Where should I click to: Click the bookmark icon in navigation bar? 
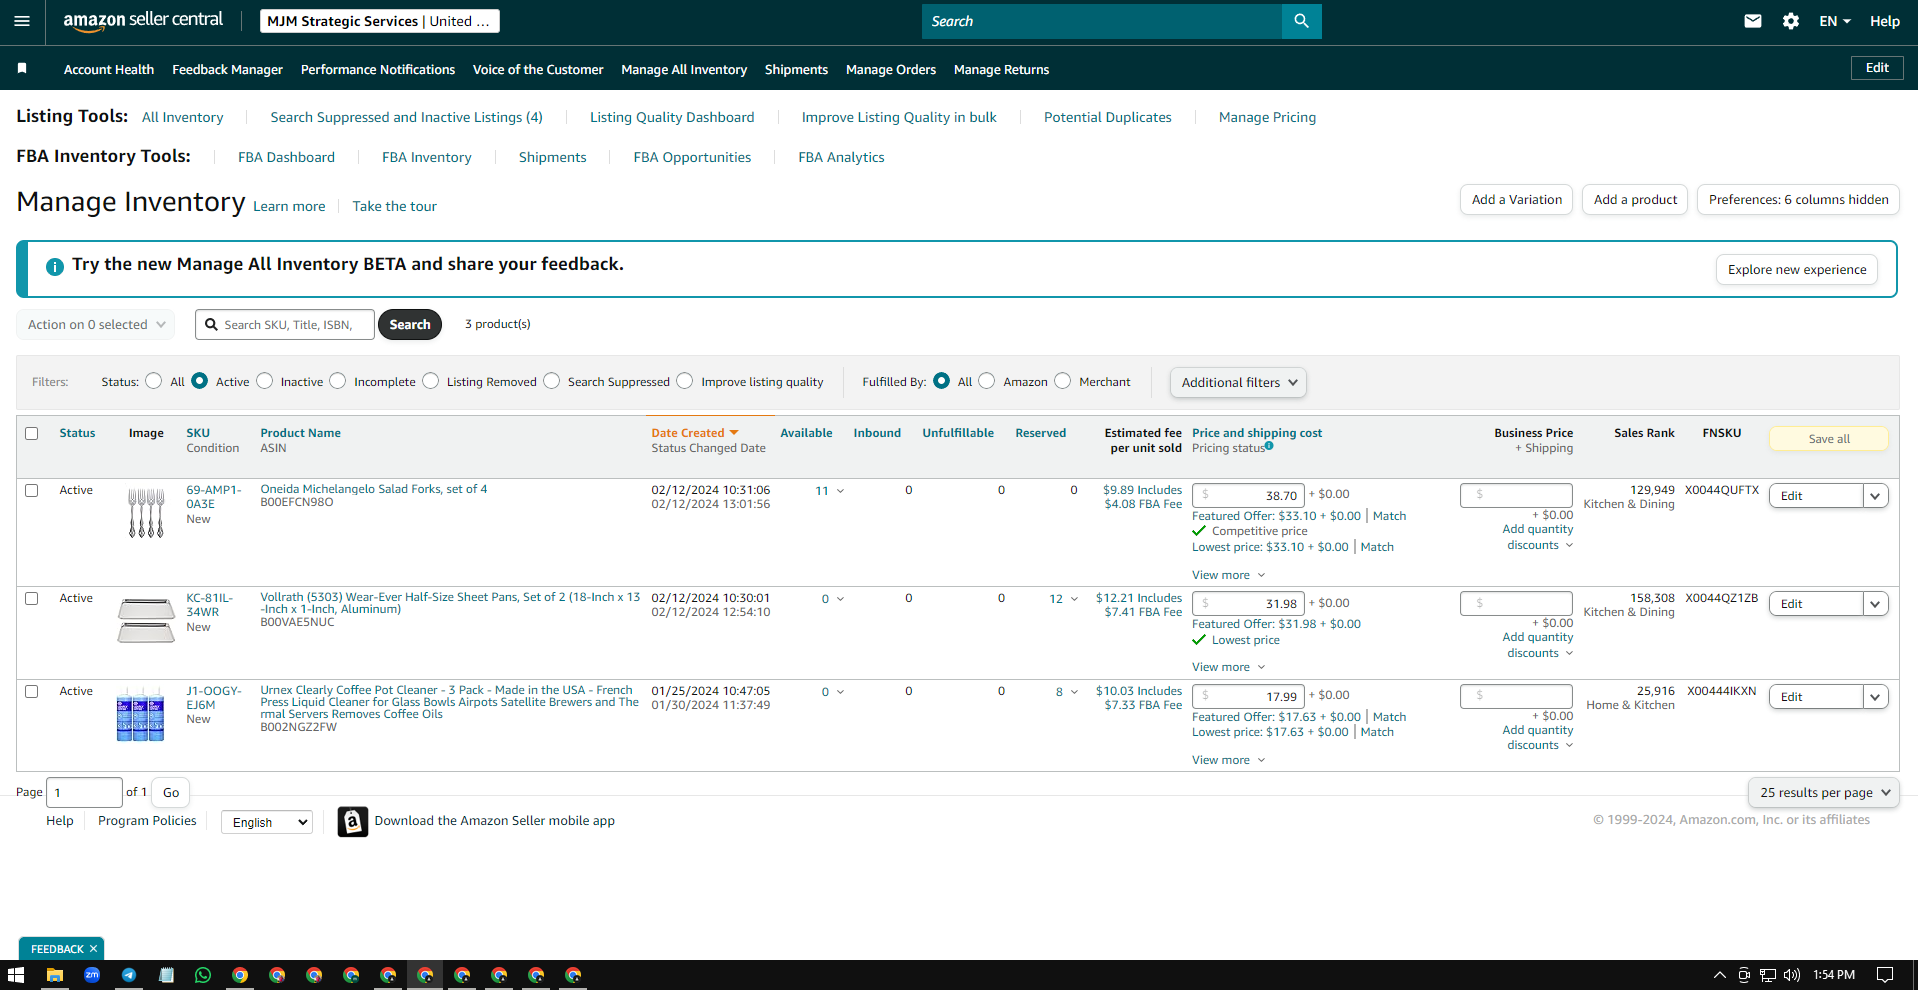[x=22, y=68]
